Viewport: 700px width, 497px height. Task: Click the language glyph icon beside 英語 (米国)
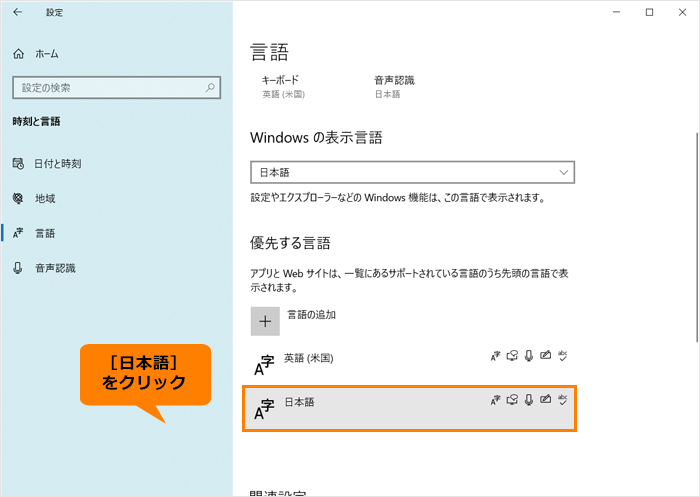[x=264, y=366]
